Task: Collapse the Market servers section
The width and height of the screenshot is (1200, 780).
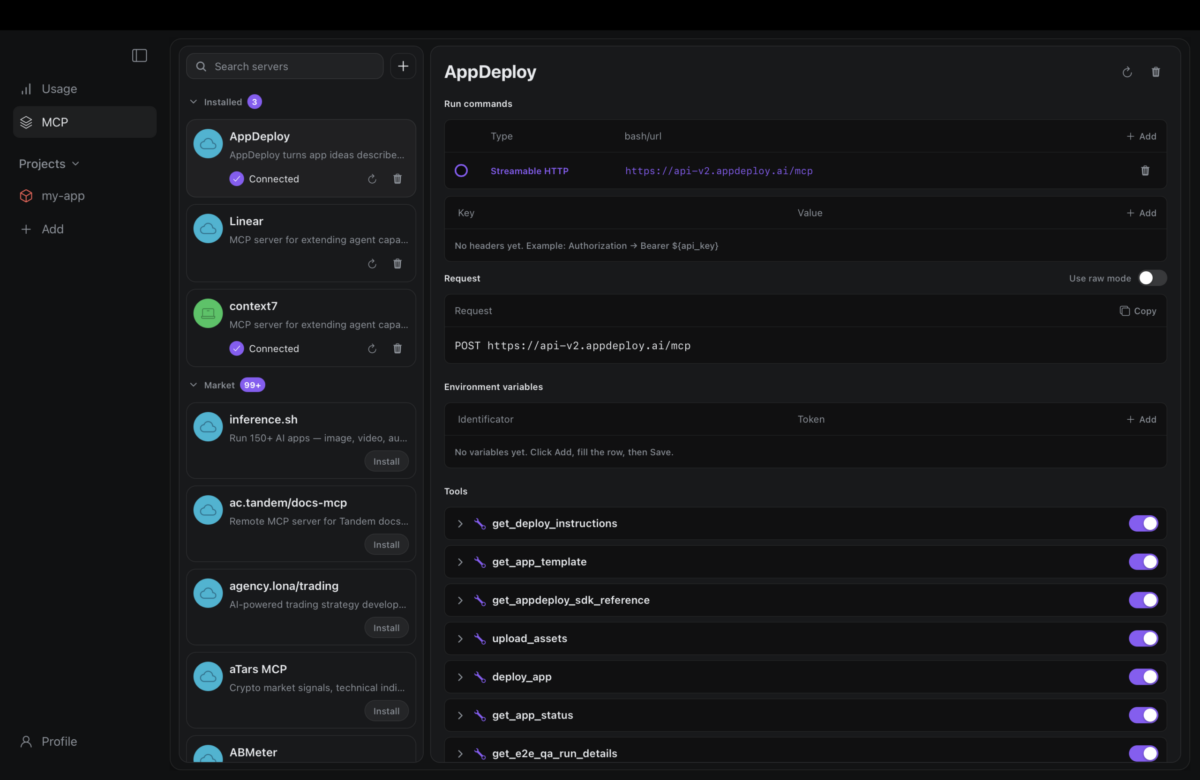Action: coord(194,385)
